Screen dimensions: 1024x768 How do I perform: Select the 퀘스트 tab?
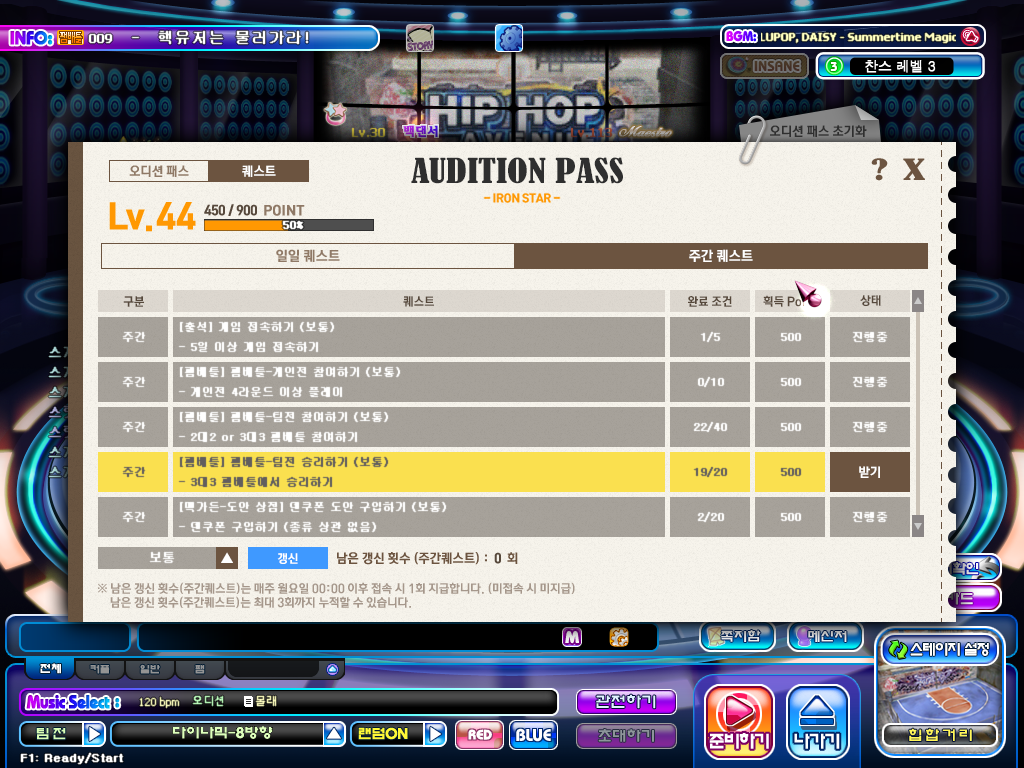pos(259,171)
